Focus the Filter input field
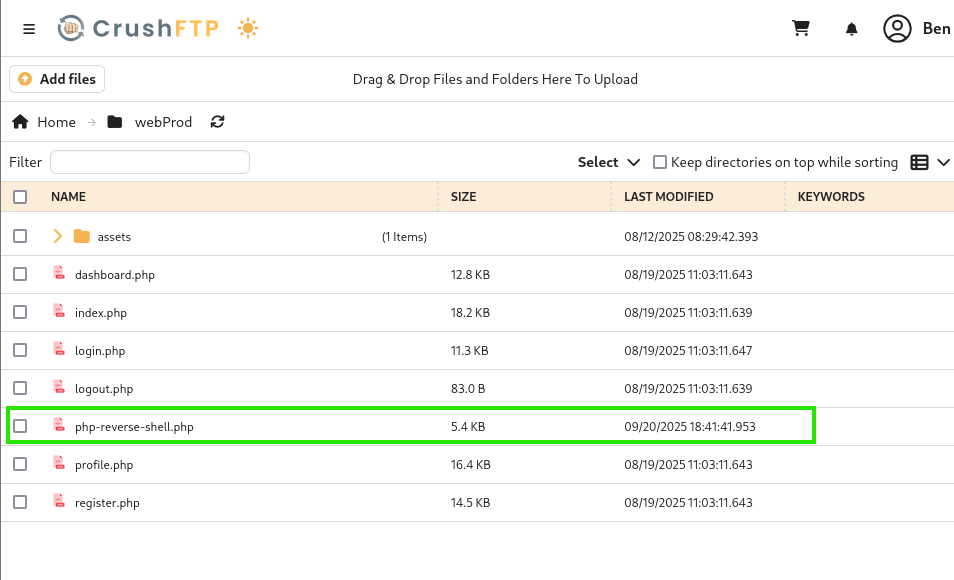Screen dimensions: 954x580 click(x=150, y=162)
